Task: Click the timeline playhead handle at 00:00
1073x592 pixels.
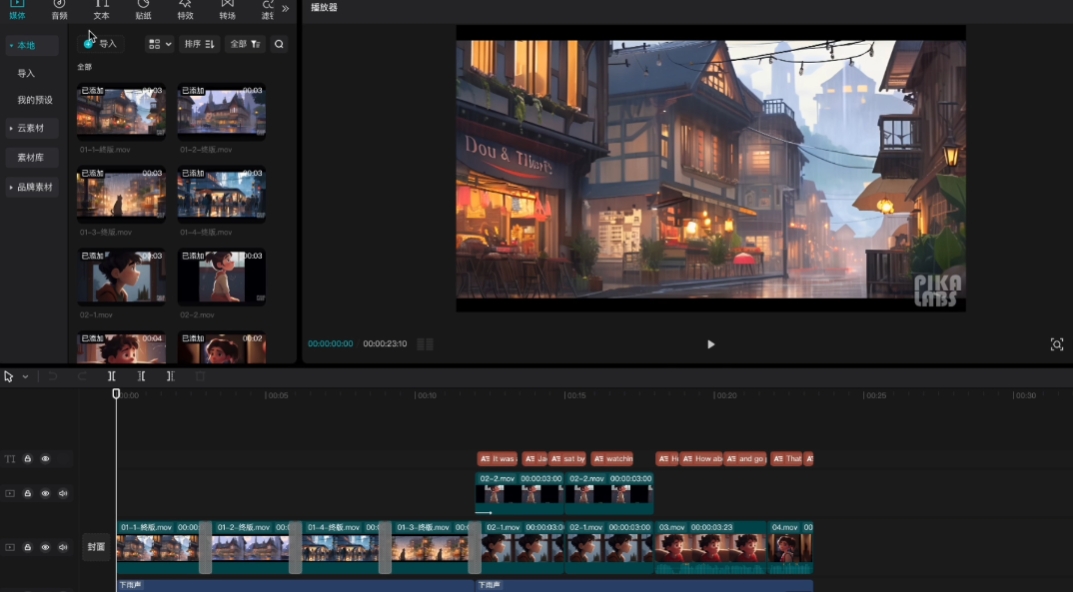Action: [116, 394]
